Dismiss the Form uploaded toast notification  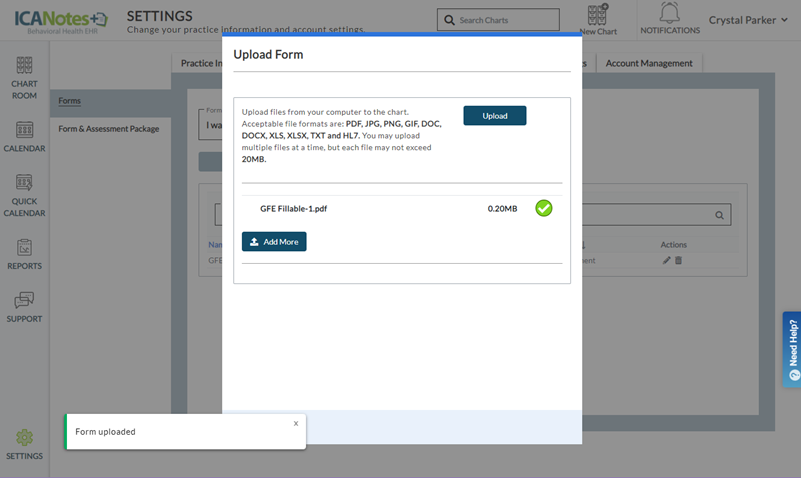pyautogui.click(x=296, y=423)
